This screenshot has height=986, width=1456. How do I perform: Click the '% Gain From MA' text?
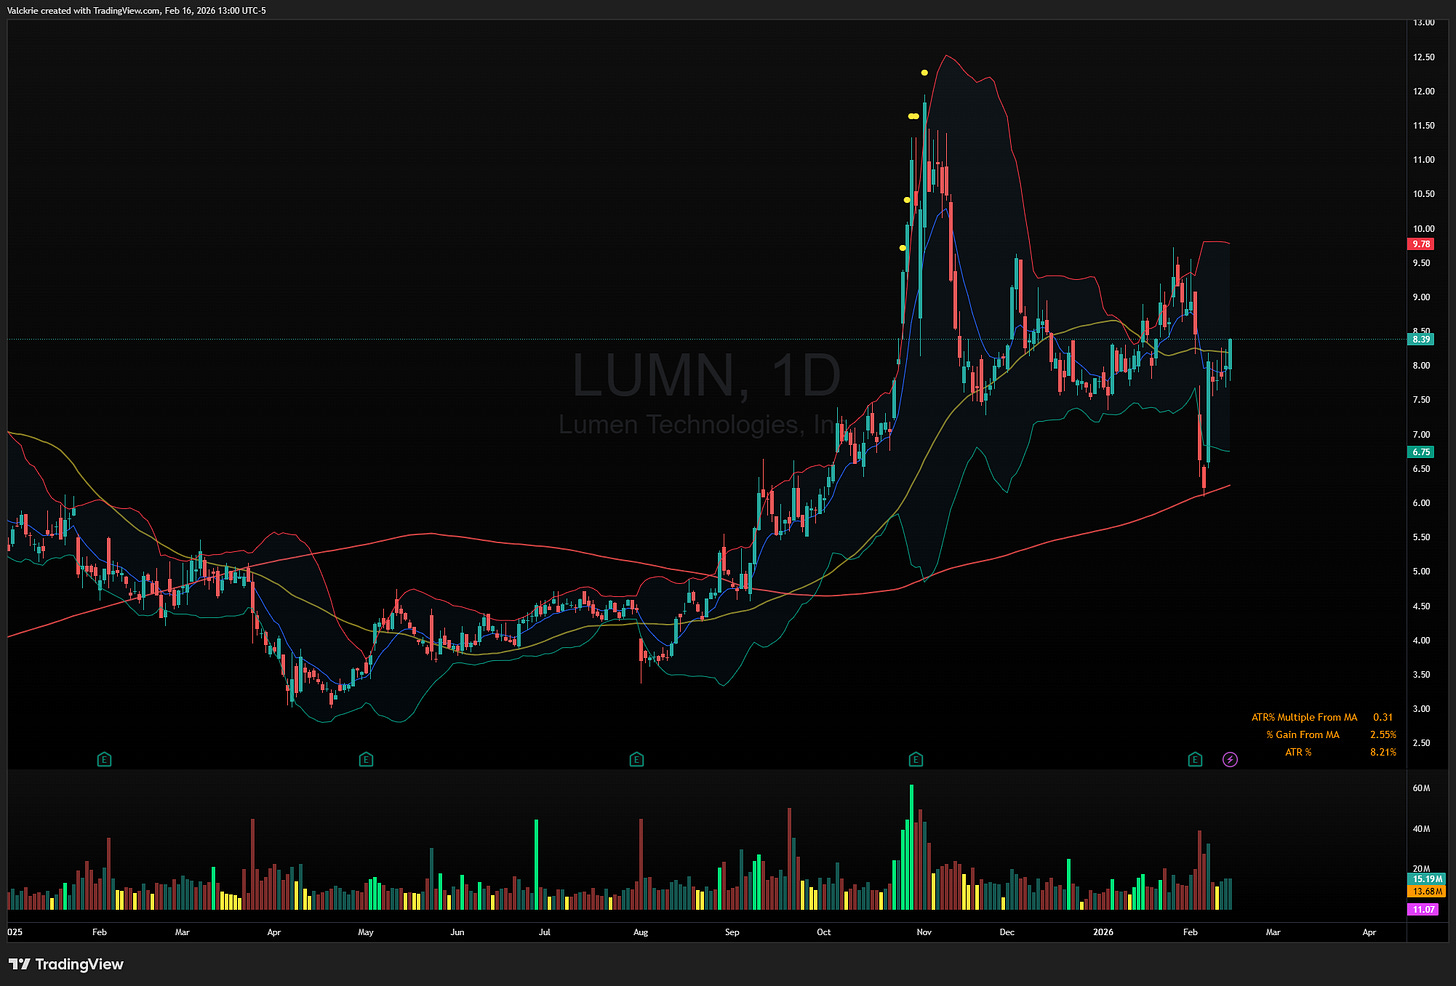pyautogui.click(x=1302, y=735)
